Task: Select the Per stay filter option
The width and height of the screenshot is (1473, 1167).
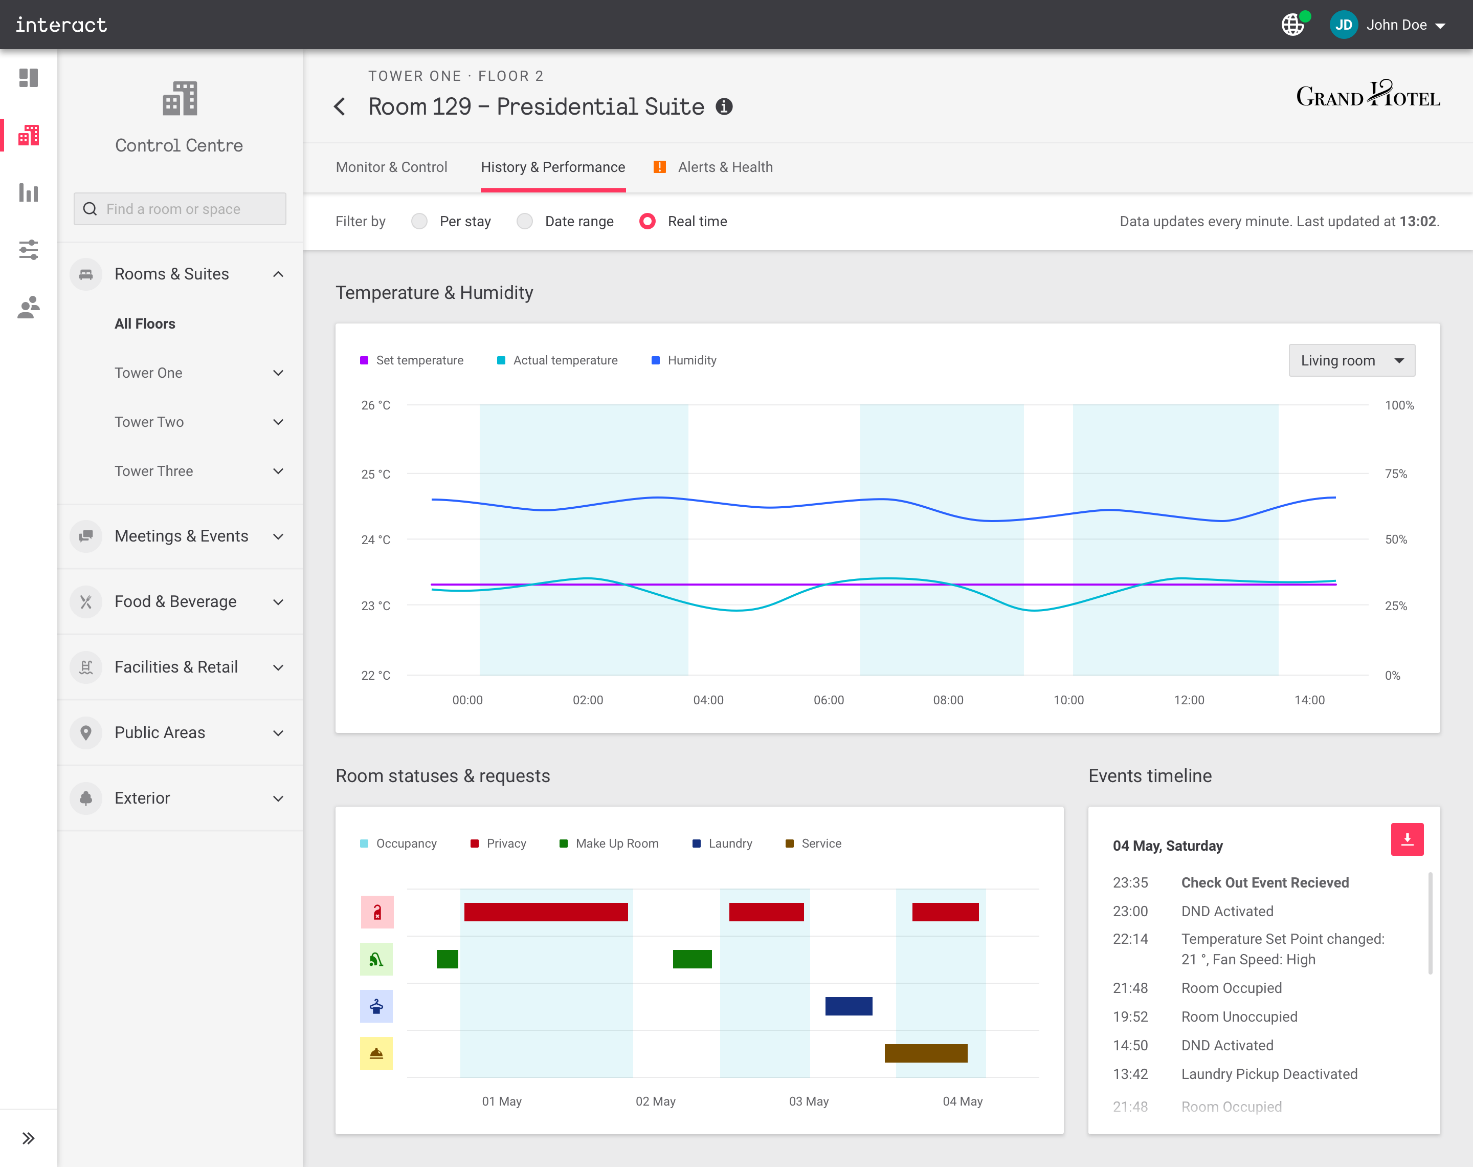Action: pyautogui.click(x=420, y=221)
